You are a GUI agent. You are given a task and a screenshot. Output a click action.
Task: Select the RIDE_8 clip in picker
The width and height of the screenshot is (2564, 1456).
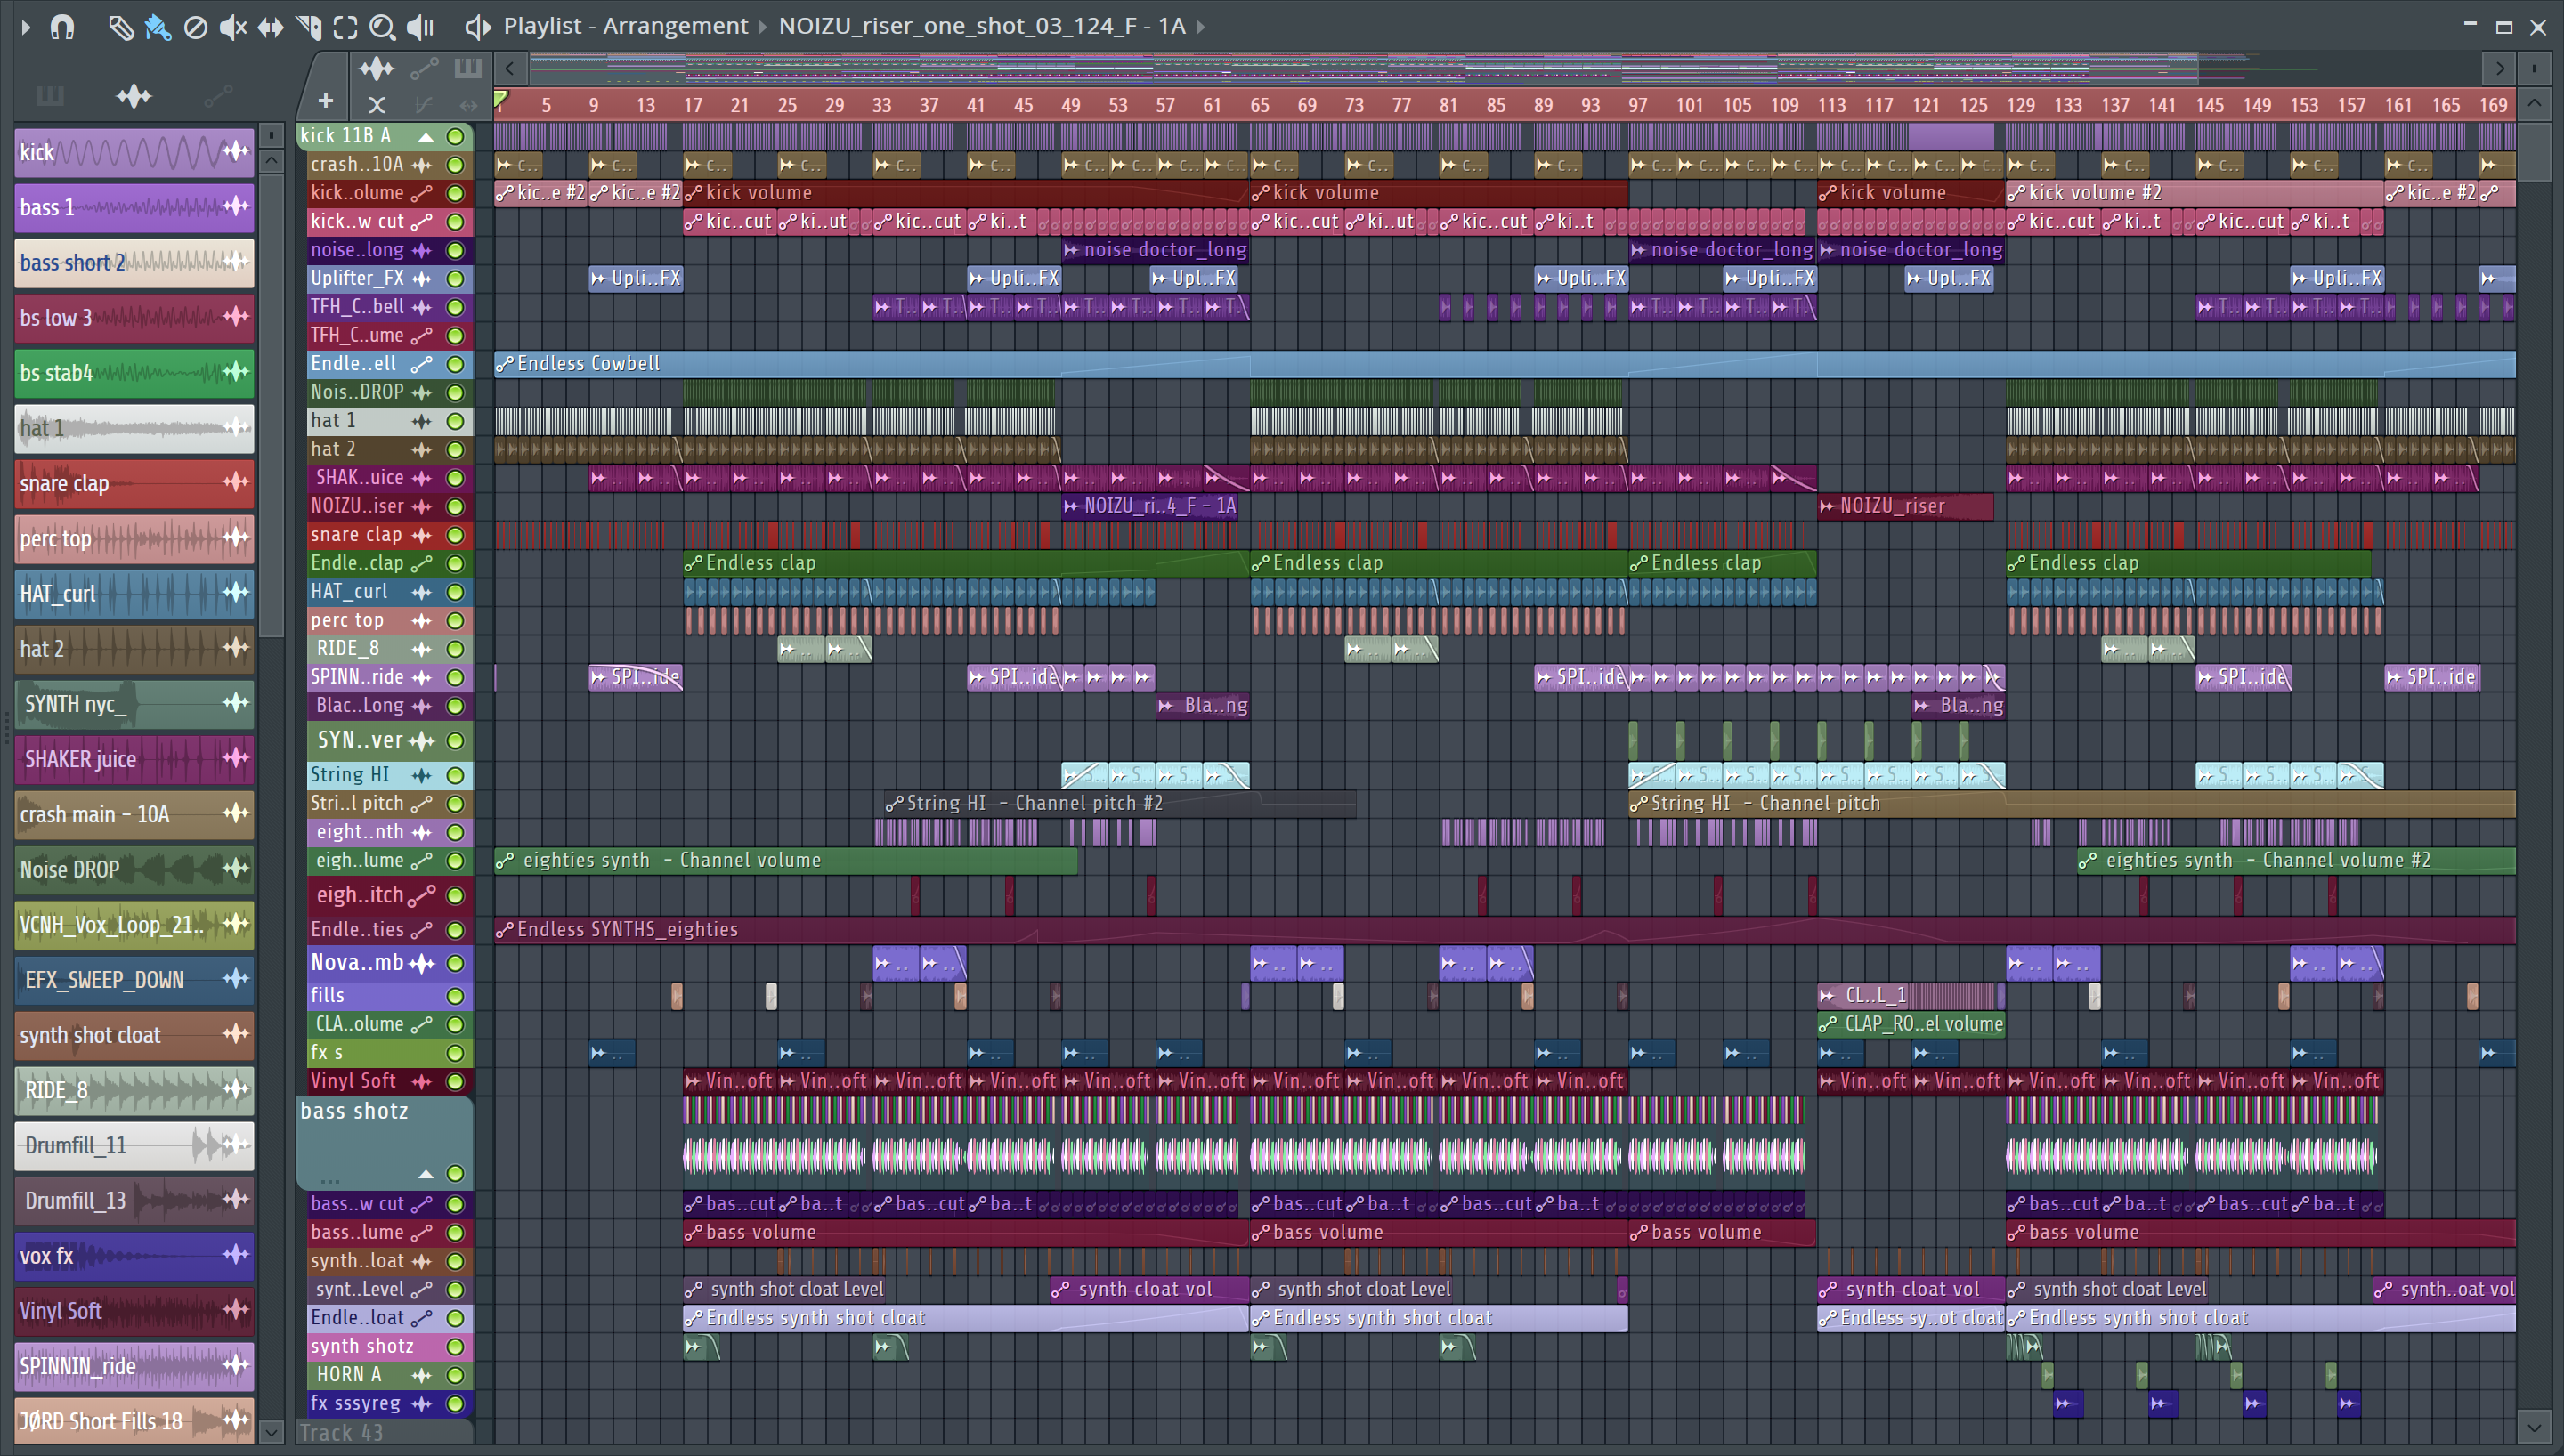tap(134, 1090)
